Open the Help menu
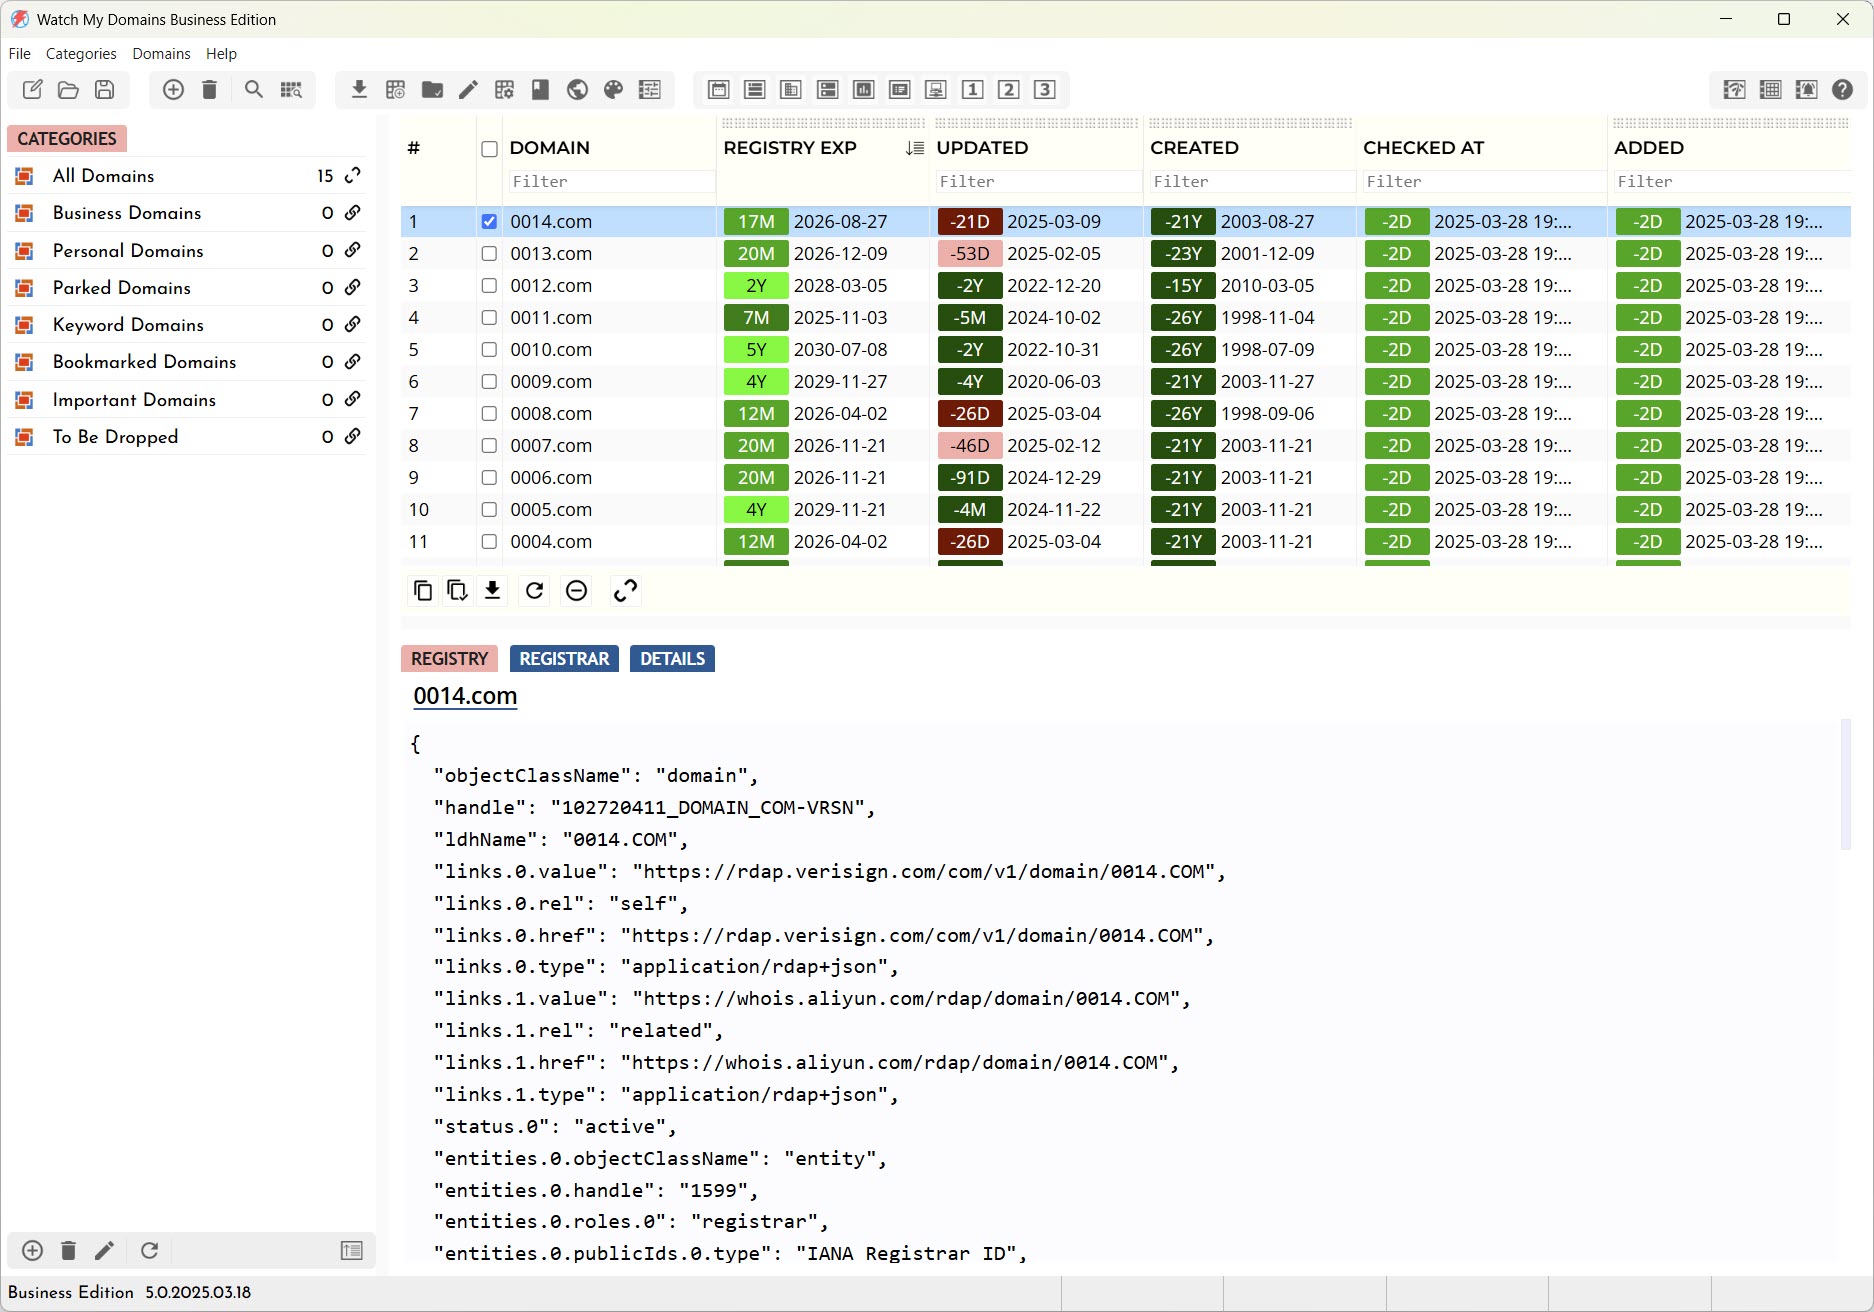This screenshot has width=1874, height=1312. point(221,54)
